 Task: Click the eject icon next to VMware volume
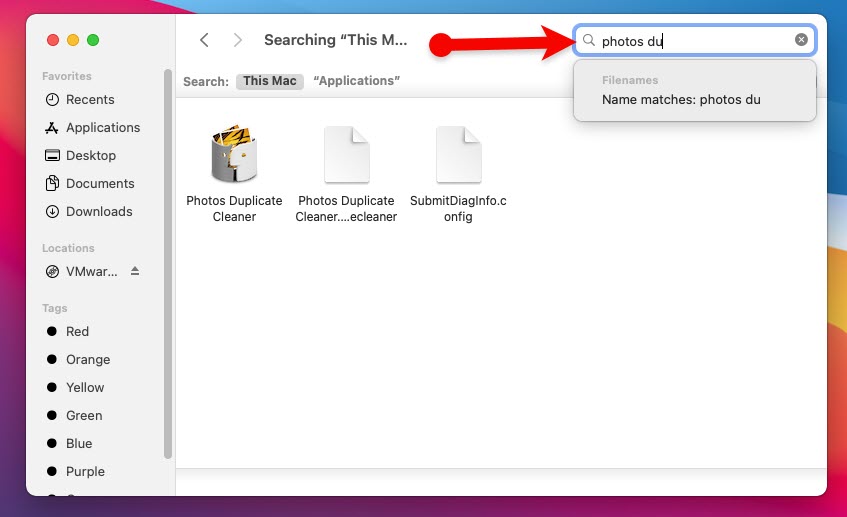point(135,272)
